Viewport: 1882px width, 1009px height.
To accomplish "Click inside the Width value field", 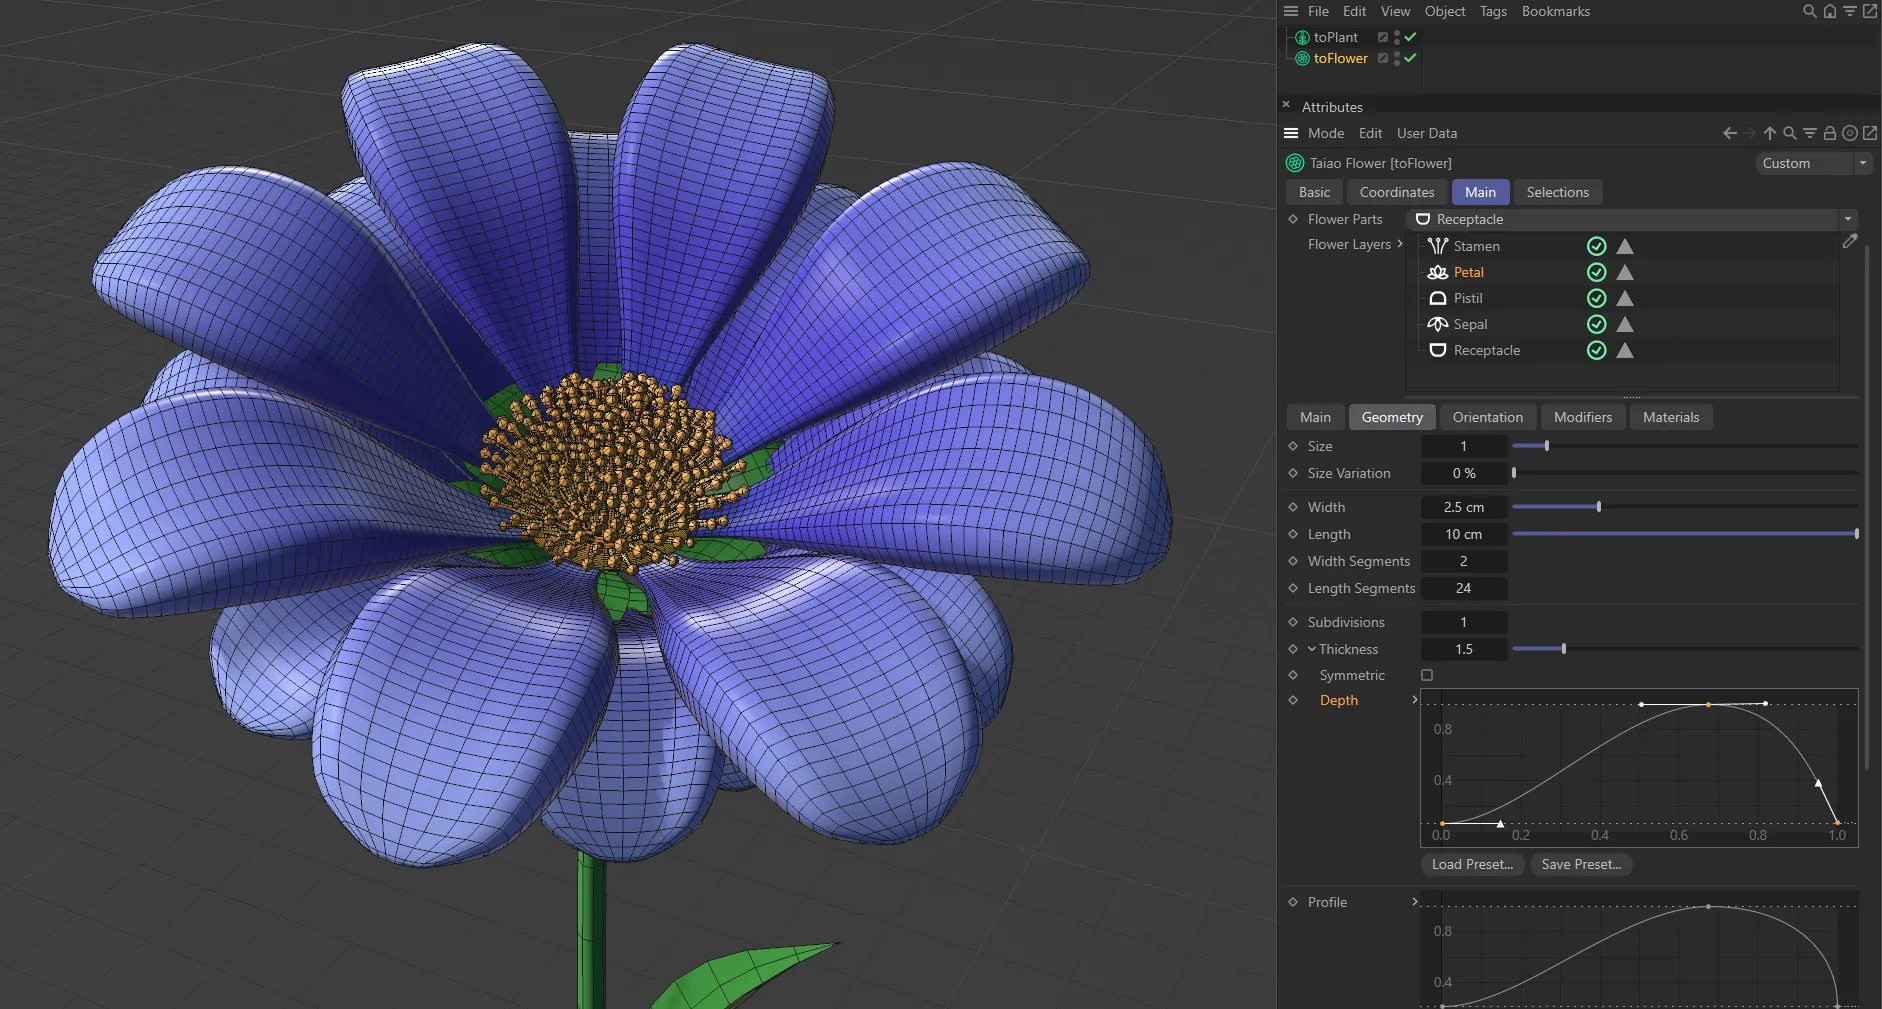I will (1463, 507).
